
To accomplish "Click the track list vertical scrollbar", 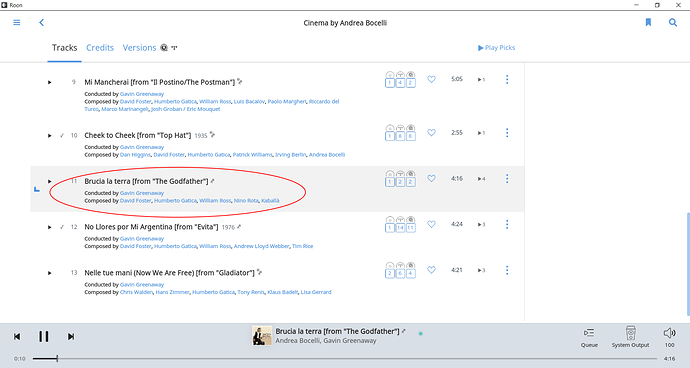I will [688, 264].
